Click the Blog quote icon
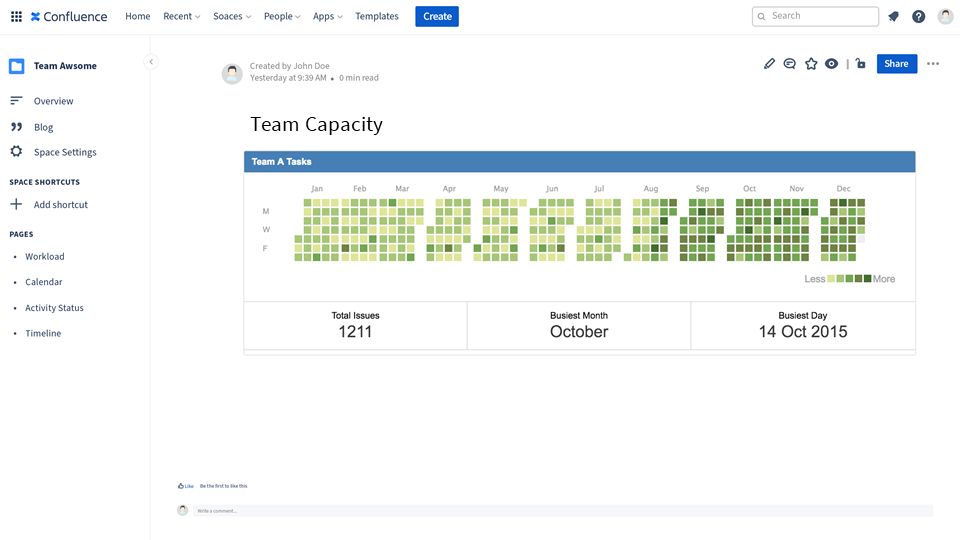The width and height of the screenshot is (960, 540). pos(17,127)
